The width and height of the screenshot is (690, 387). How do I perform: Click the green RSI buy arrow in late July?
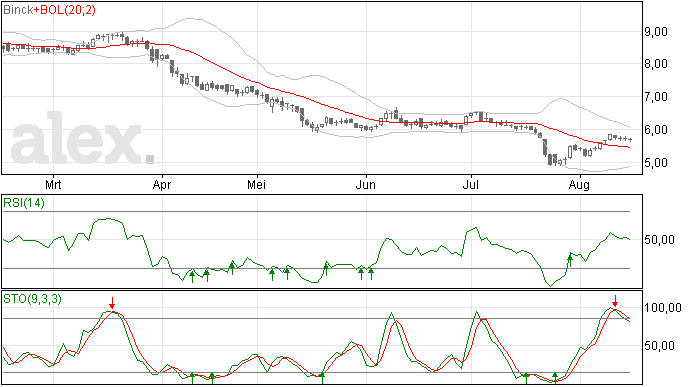(x=570, y=260)
